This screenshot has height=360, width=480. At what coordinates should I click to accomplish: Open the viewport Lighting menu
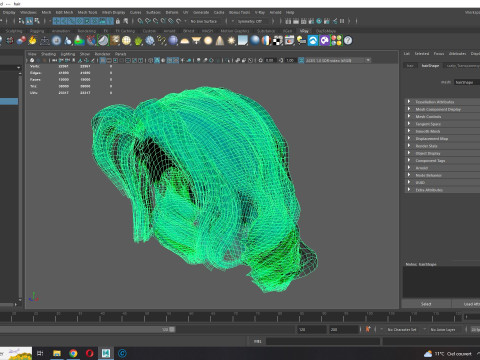click(68, 54)
